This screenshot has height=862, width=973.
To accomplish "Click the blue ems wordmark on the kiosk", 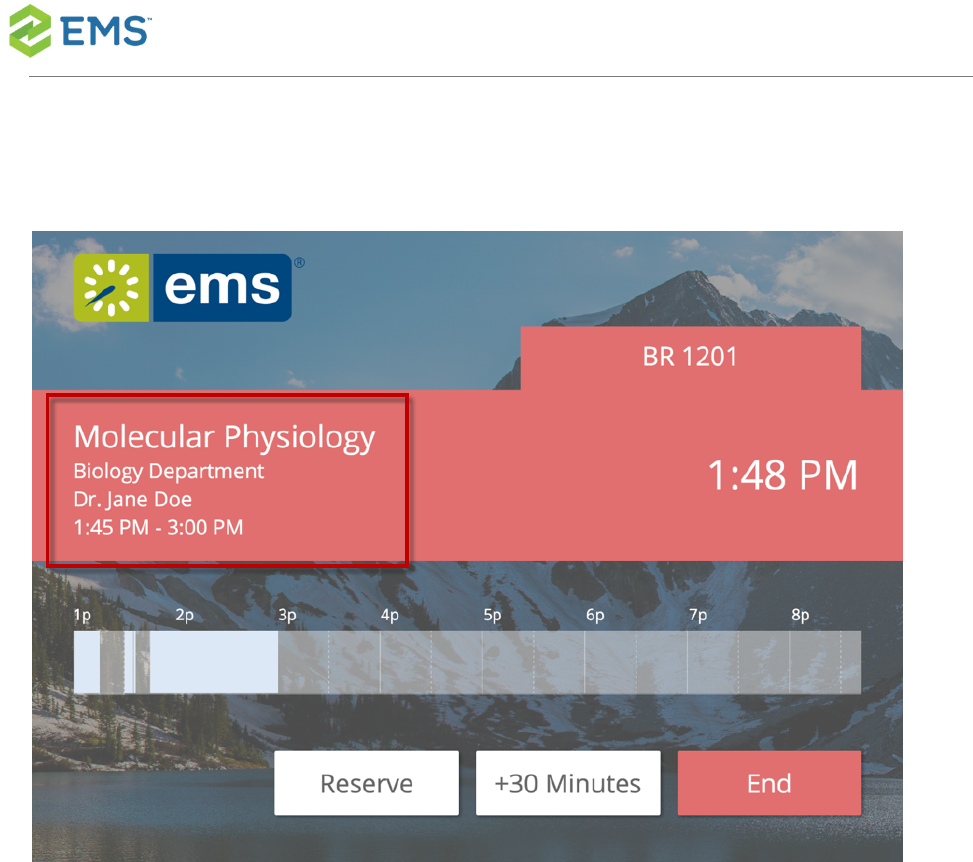I will [x=222, y=287].
